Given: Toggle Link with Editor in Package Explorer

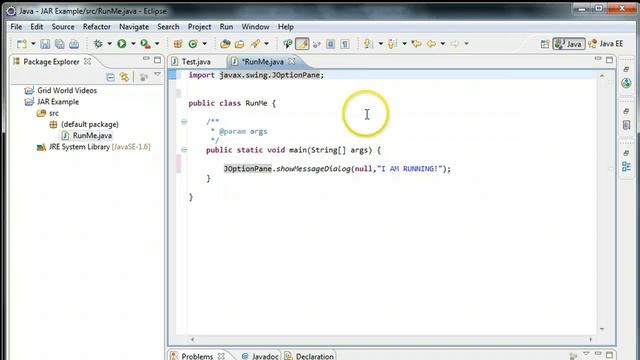Looking at the screenshot, I should pyautogui.click(x=124, y=77).
